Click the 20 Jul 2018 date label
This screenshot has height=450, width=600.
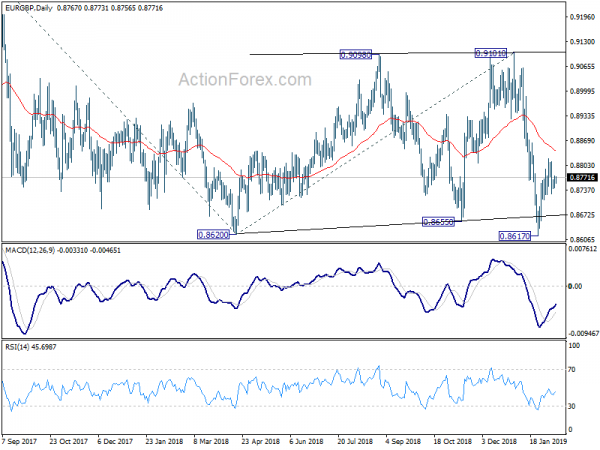(355, 441)
